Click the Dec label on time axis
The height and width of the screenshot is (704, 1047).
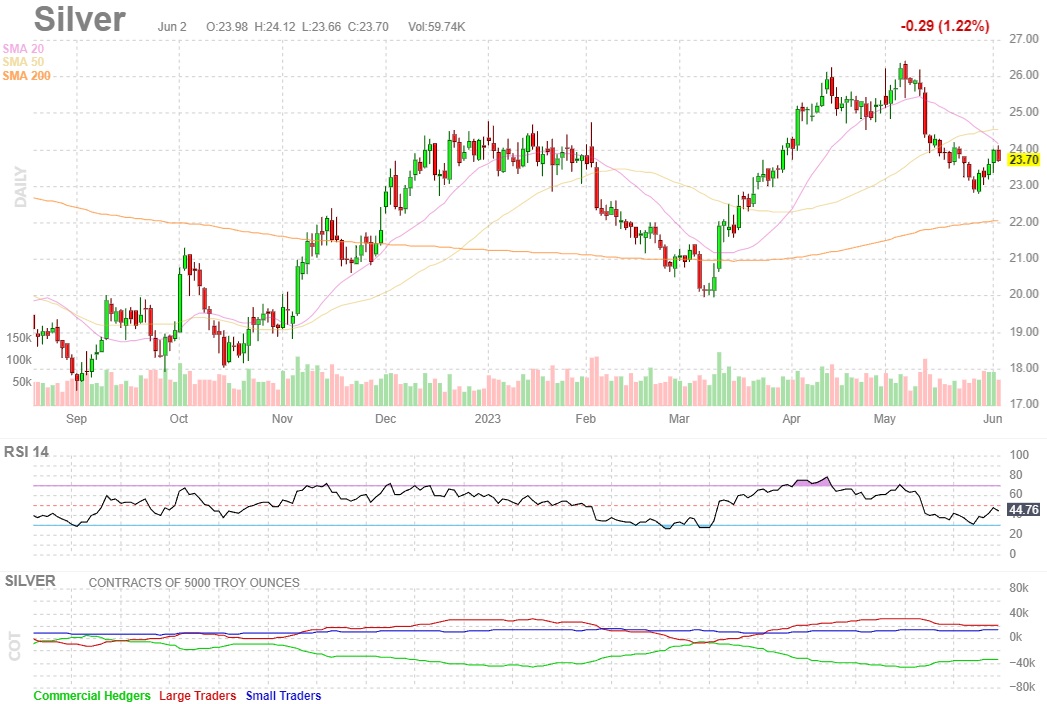pyautogui.click(x=385, y=419)
